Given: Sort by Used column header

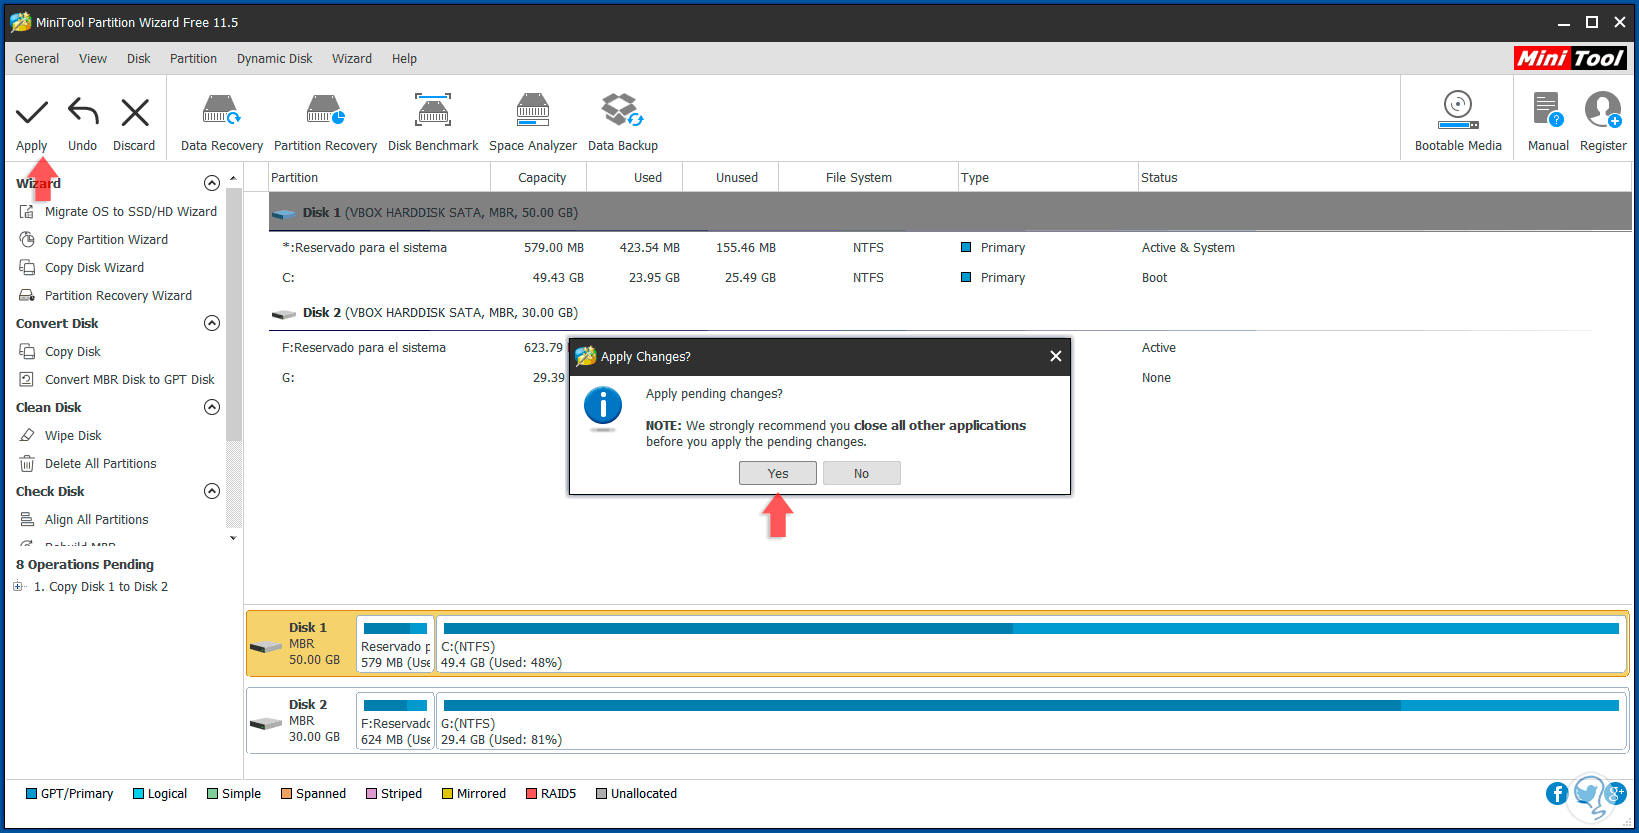Looking at the screenshot, I should coord(635,178).
